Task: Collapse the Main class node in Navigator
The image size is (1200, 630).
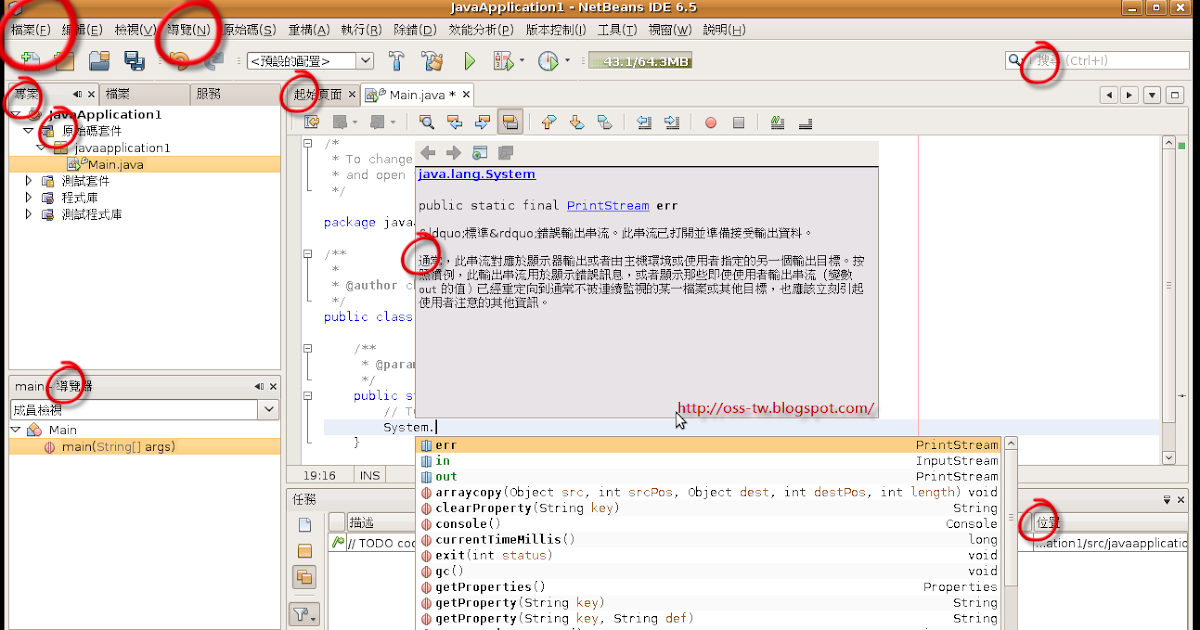Action: [17, 430]
